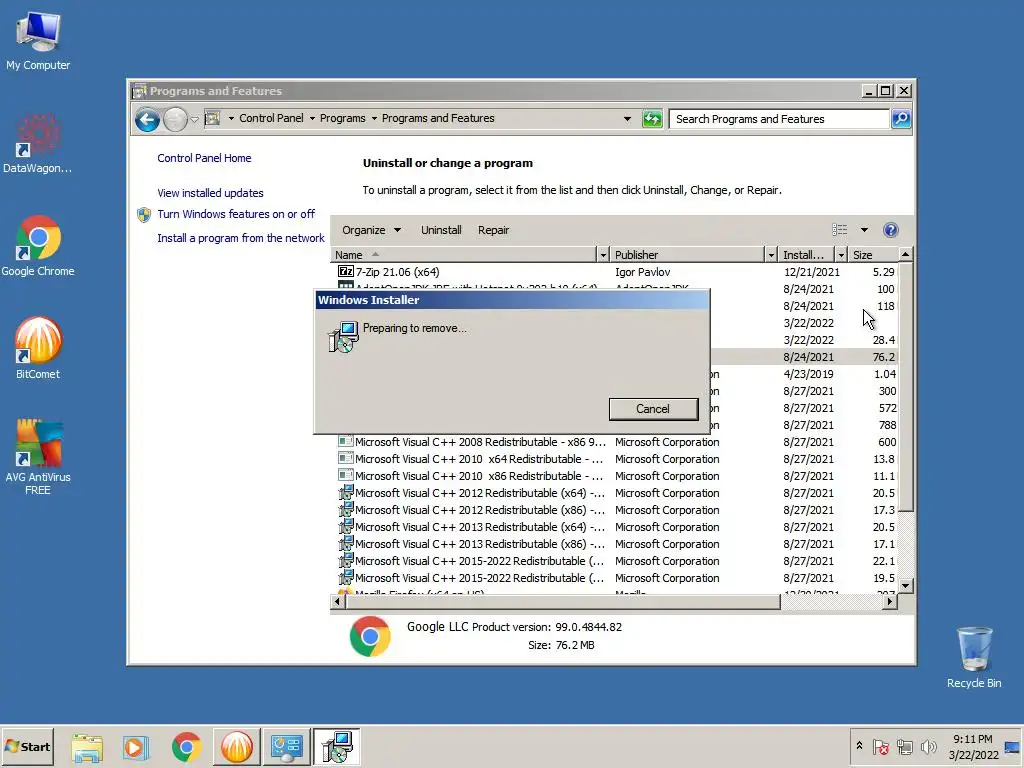Switch to Chrome in the taskbar
Screen dimensions: 1024x768
[186, 747]
